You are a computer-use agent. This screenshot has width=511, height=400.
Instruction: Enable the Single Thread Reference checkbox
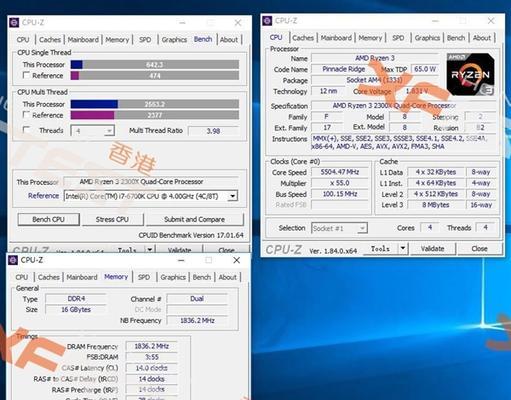pos(26,75)
